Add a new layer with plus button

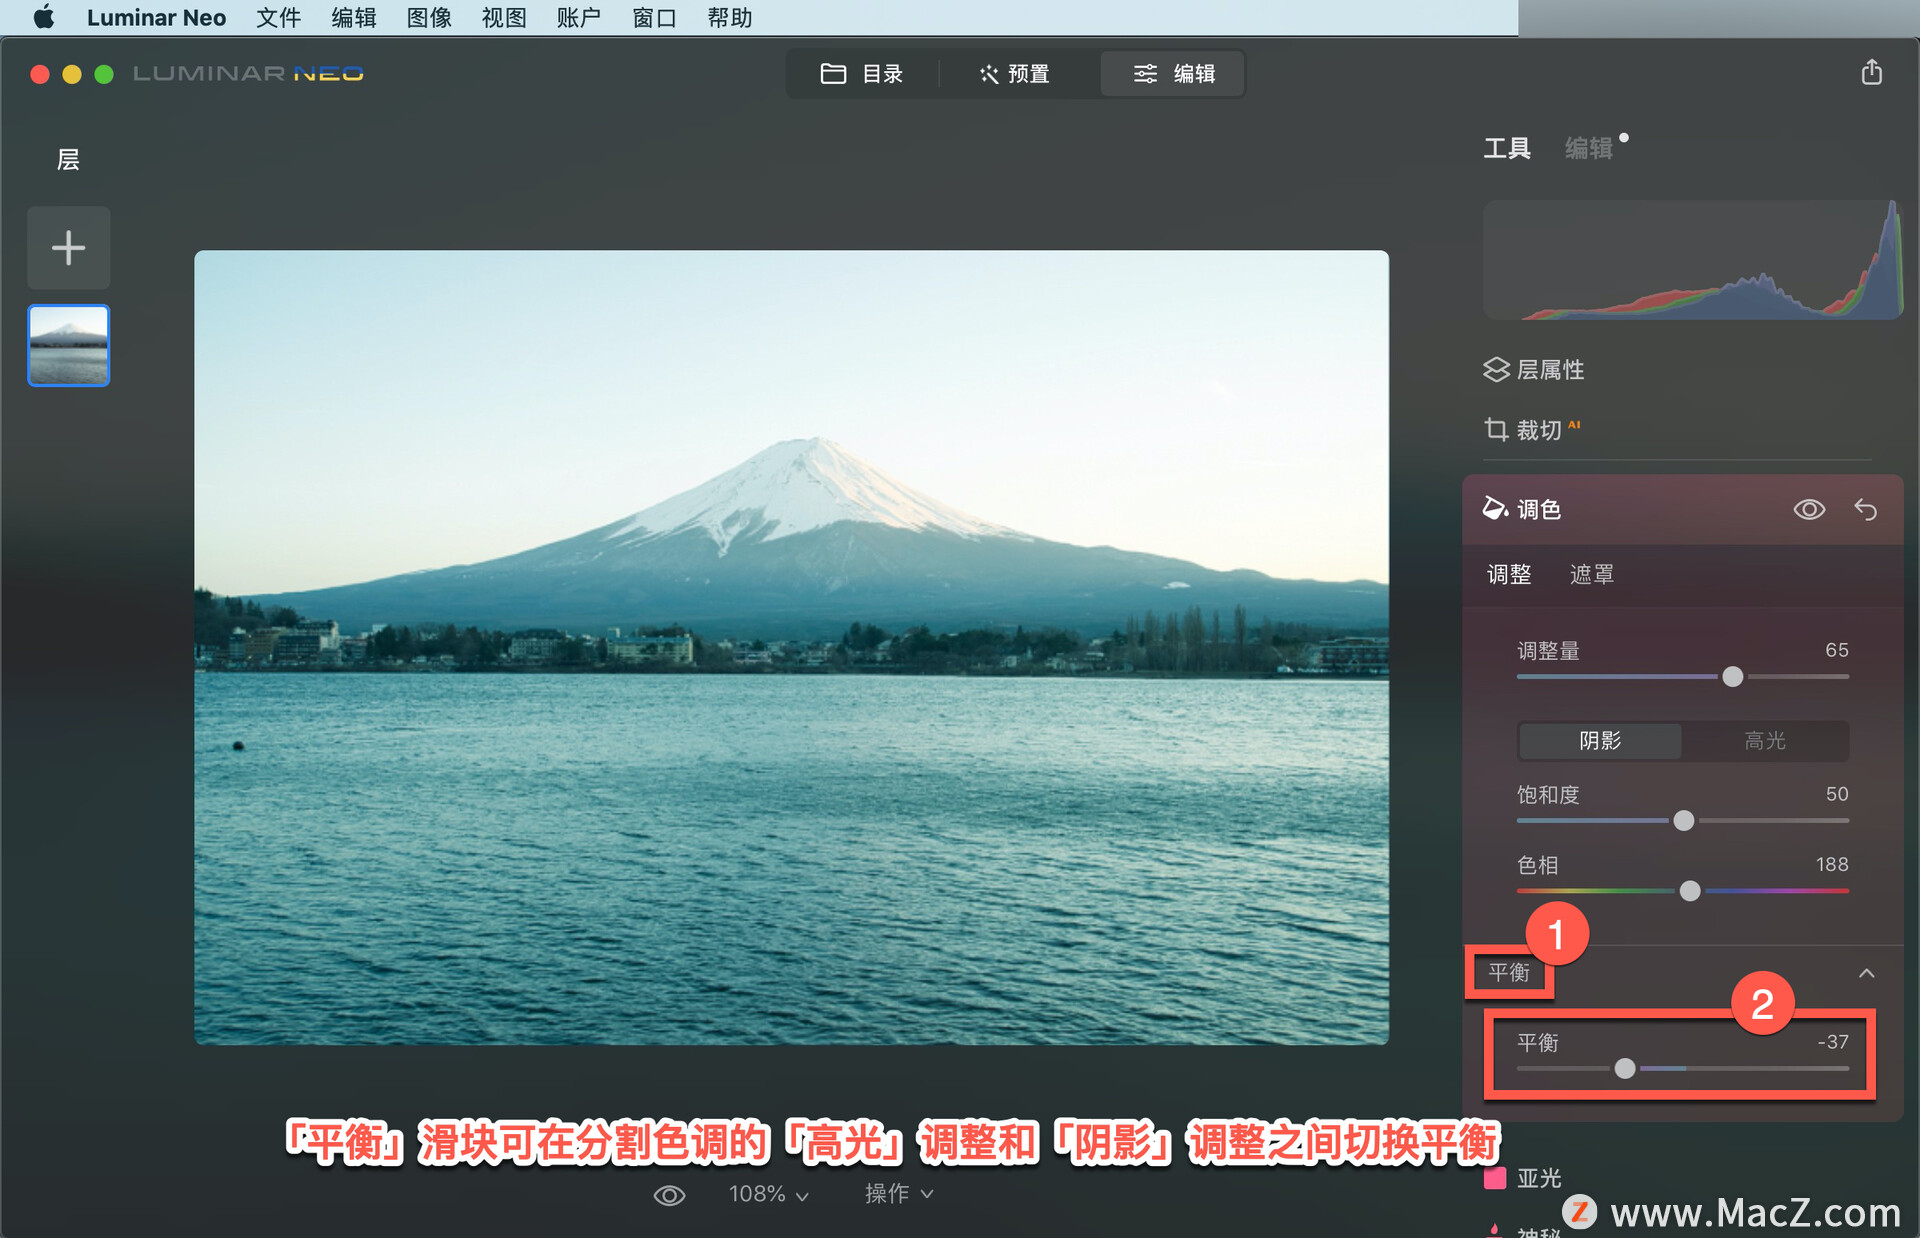pos(68,247)
